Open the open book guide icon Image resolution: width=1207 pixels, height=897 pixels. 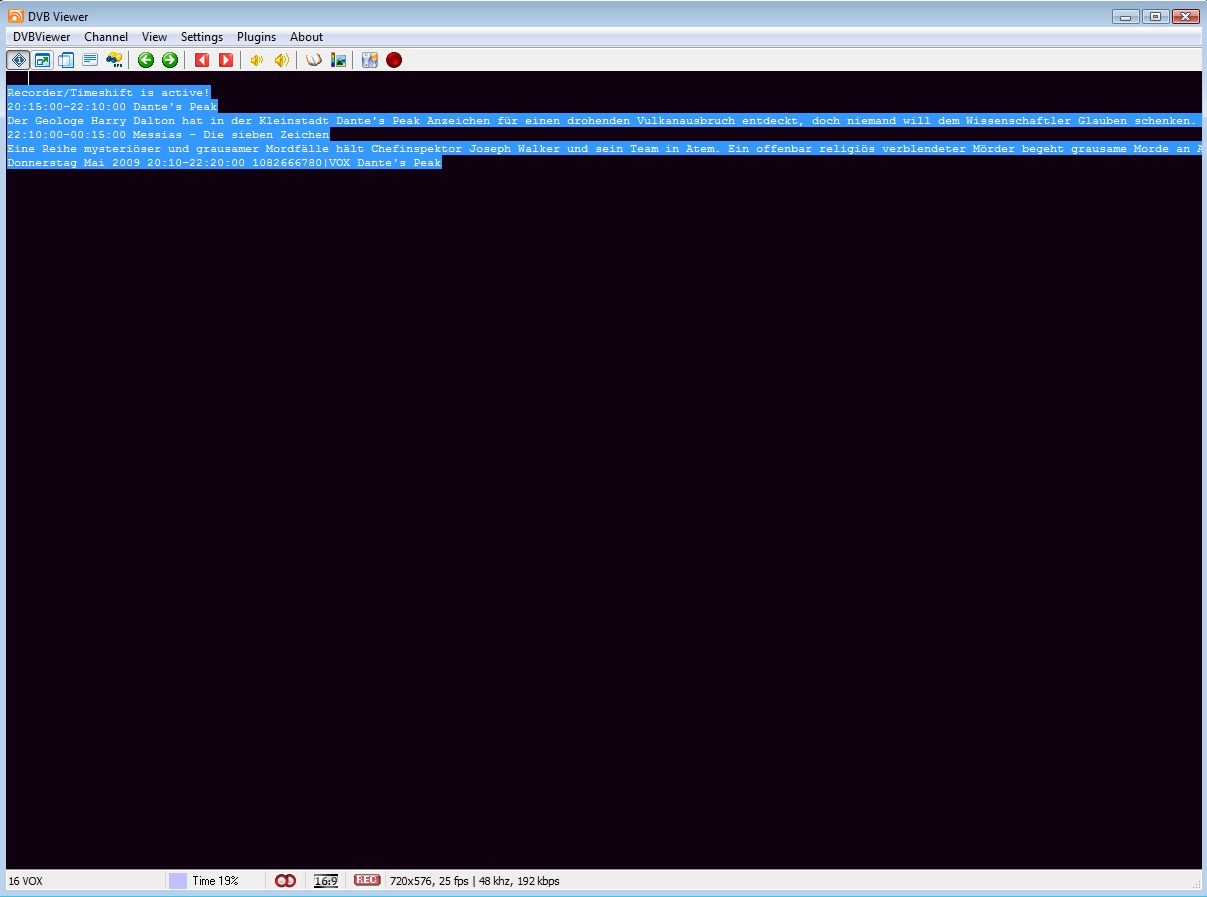[314, 60]
